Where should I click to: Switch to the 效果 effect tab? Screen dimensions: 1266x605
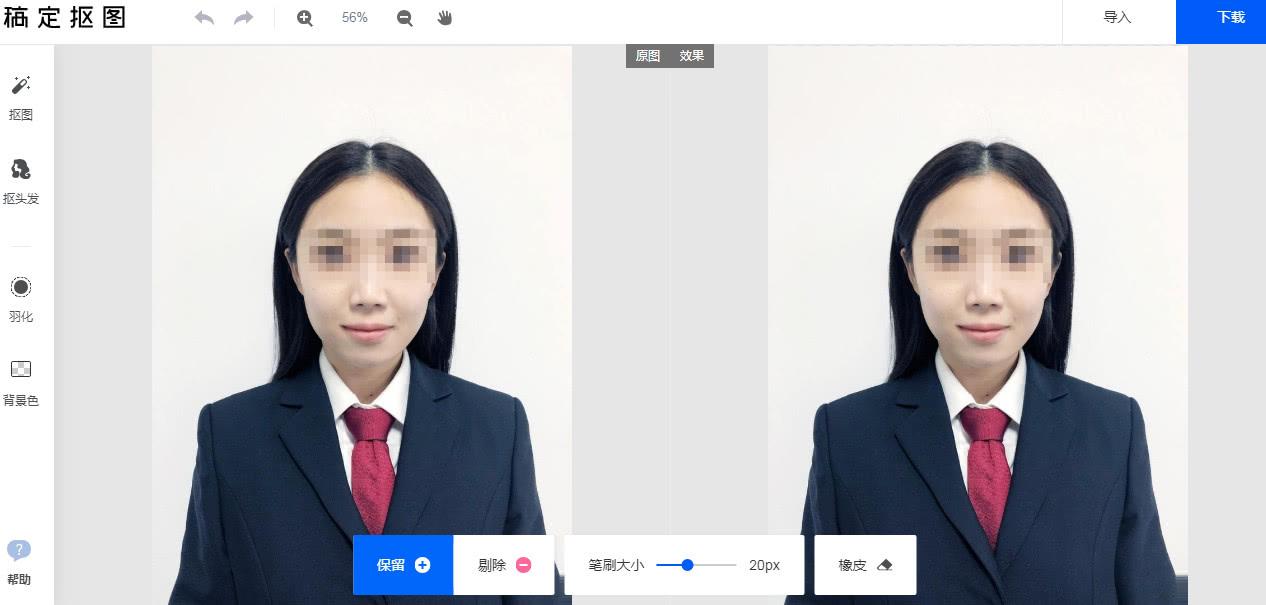(x=693, y=56)
